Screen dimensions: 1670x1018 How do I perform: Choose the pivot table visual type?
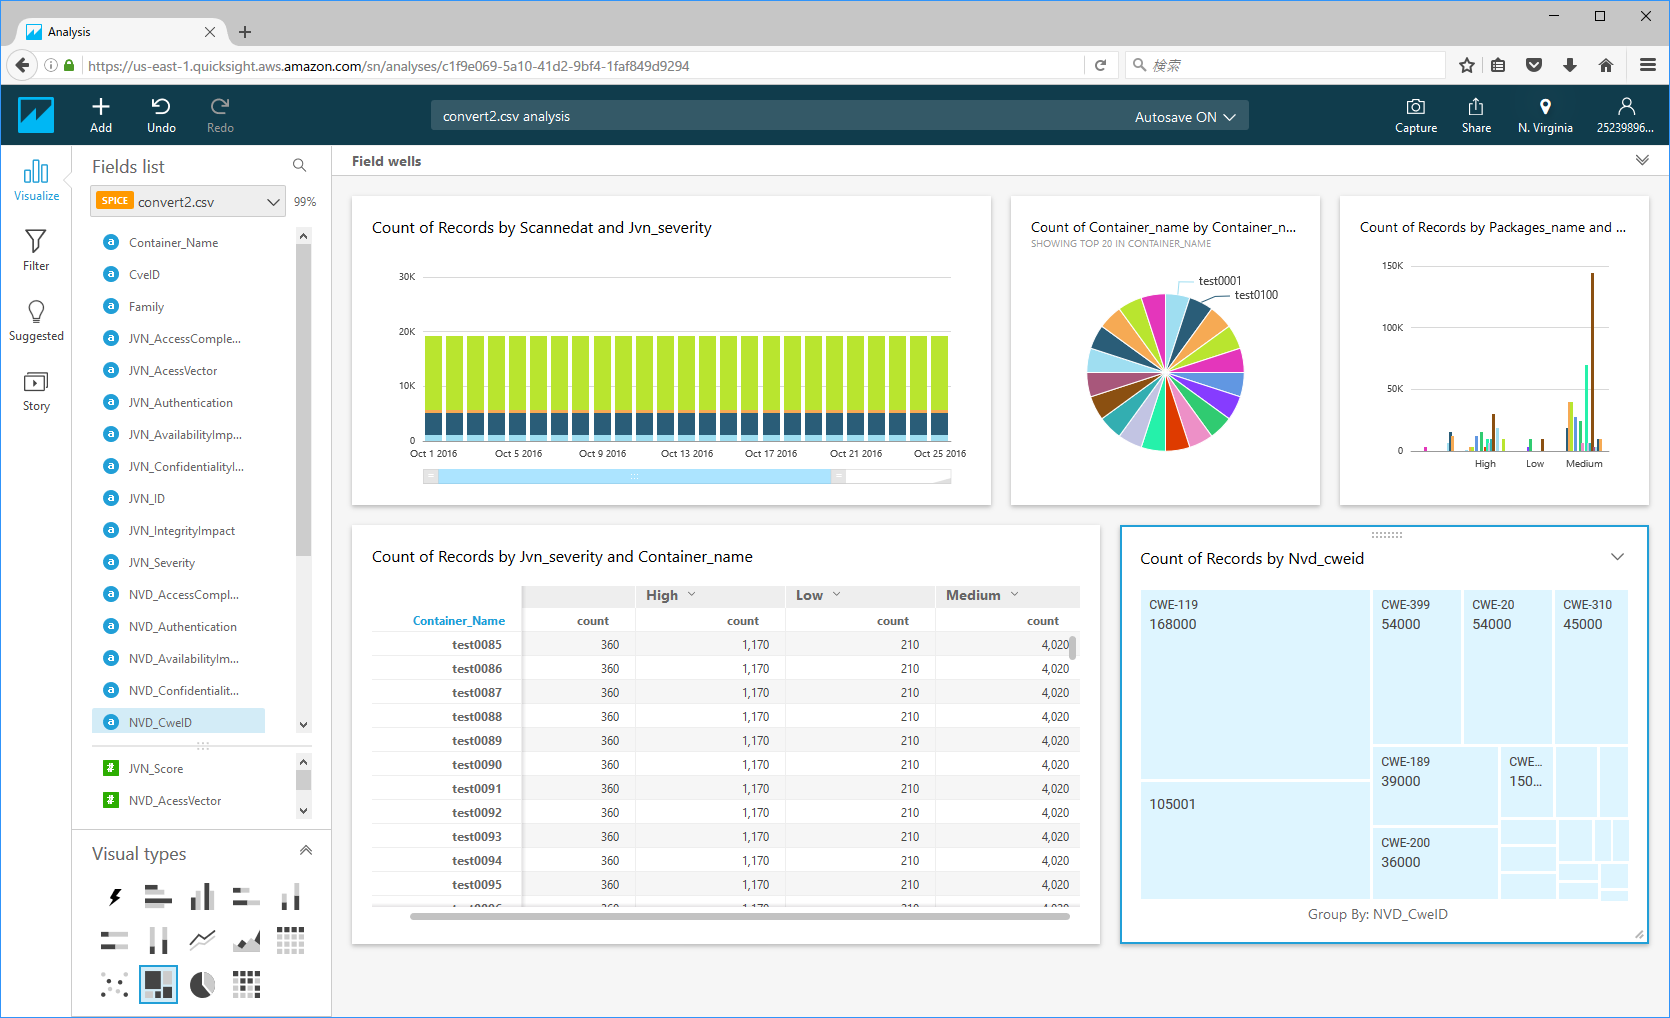(290, 940)
